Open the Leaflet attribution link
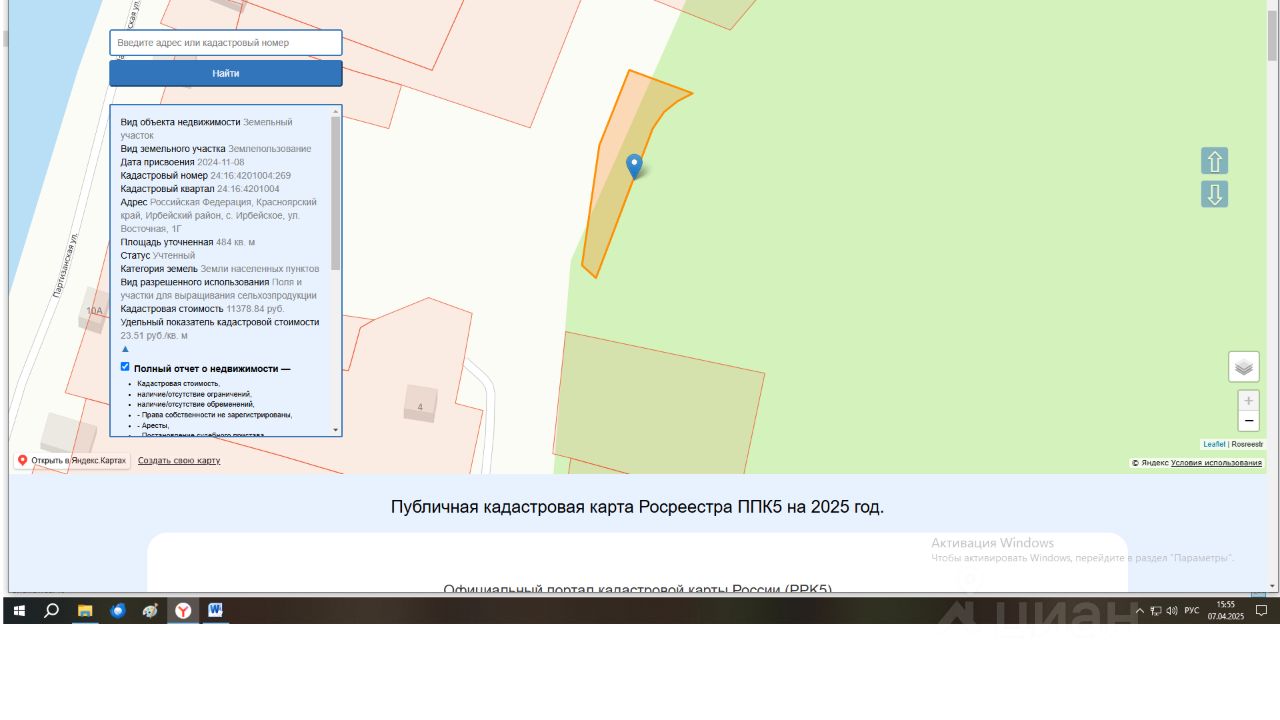Viewport: 1280px width, 720px height. pos(1214,444)
